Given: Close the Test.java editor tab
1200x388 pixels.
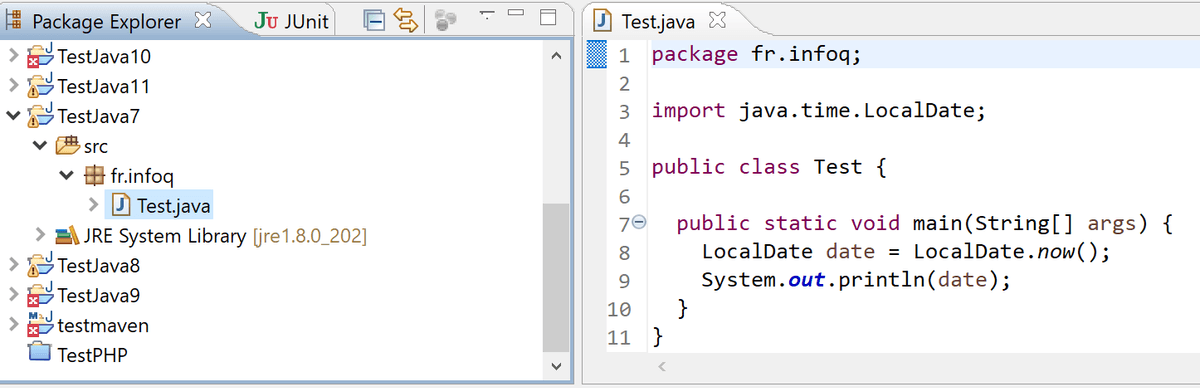Looking at the screenshot, I should (x=716, y=20).
